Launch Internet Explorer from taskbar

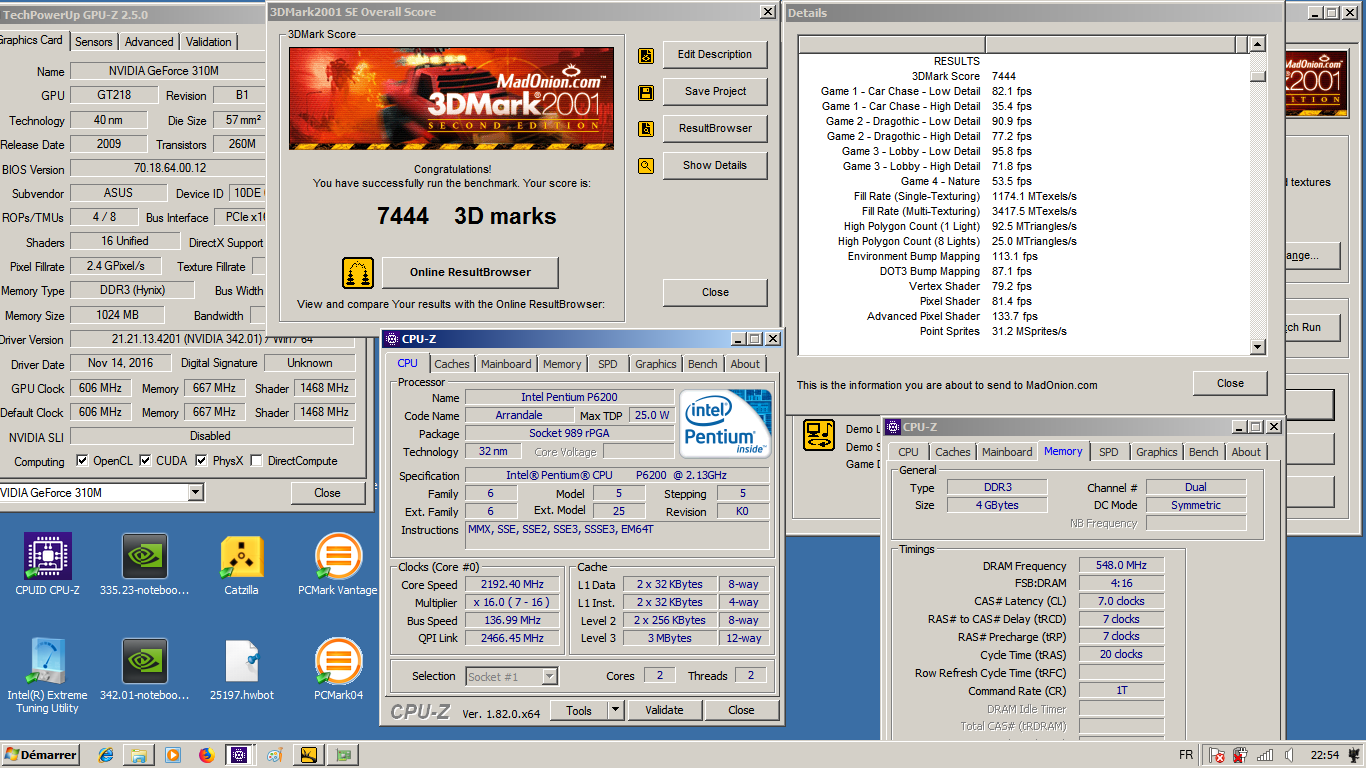click(x=106, y=755)
